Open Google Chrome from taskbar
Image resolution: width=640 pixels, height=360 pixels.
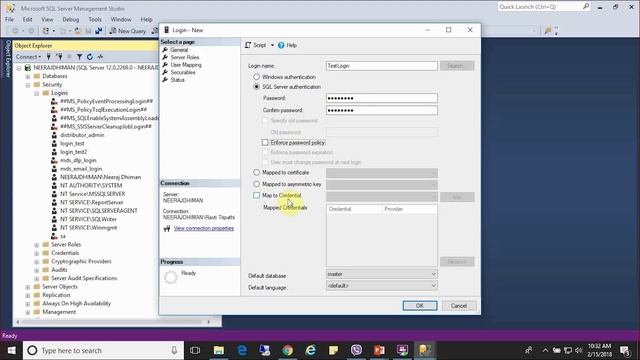pyautogui.click(x=288, y=350)
